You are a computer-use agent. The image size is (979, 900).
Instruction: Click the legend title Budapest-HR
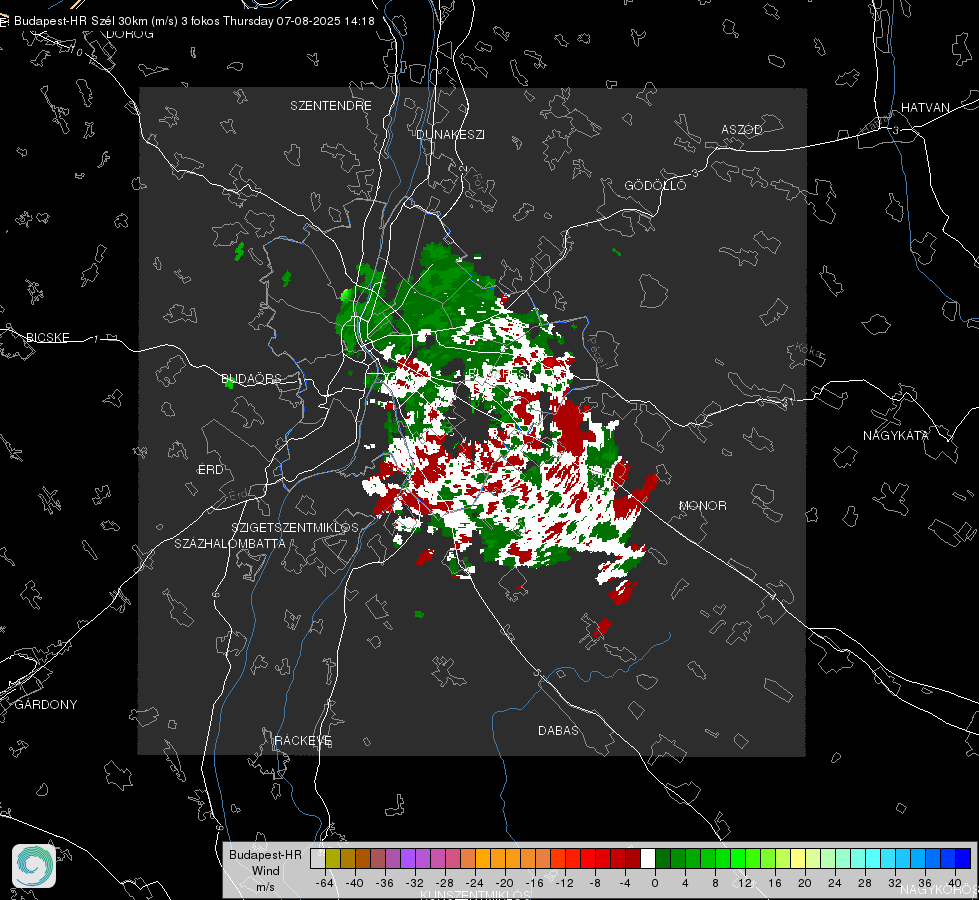265,855
